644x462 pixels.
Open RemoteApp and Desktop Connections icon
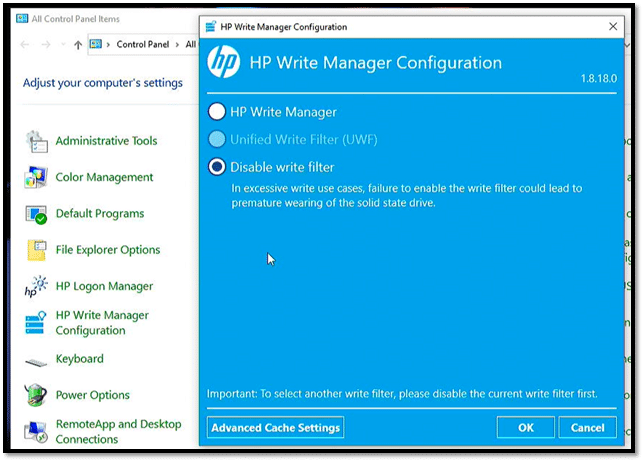click(36, 432)
